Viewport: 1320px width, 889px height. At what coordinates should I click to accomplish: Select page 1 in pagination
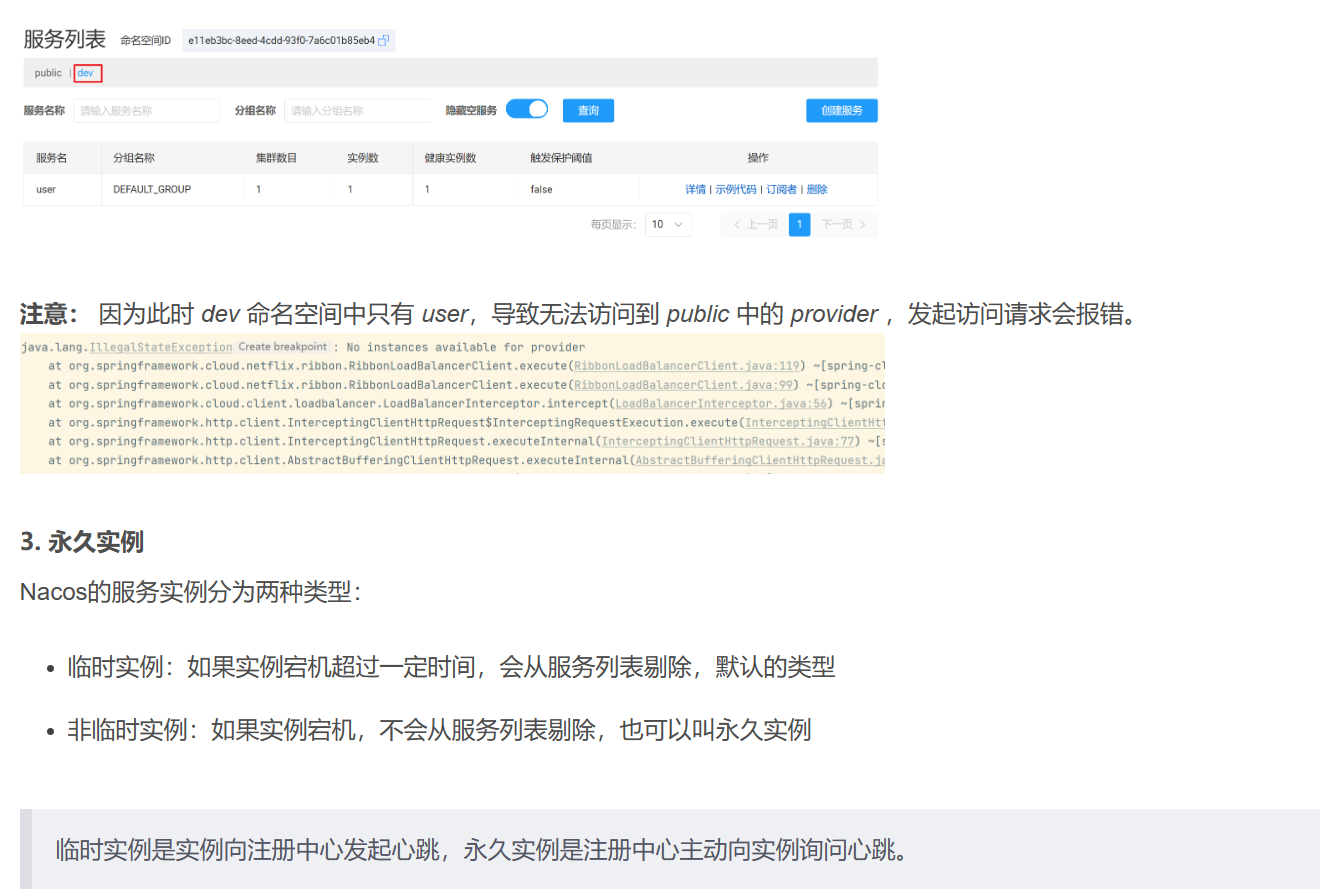pyautogui.click(x=799, y=225)
